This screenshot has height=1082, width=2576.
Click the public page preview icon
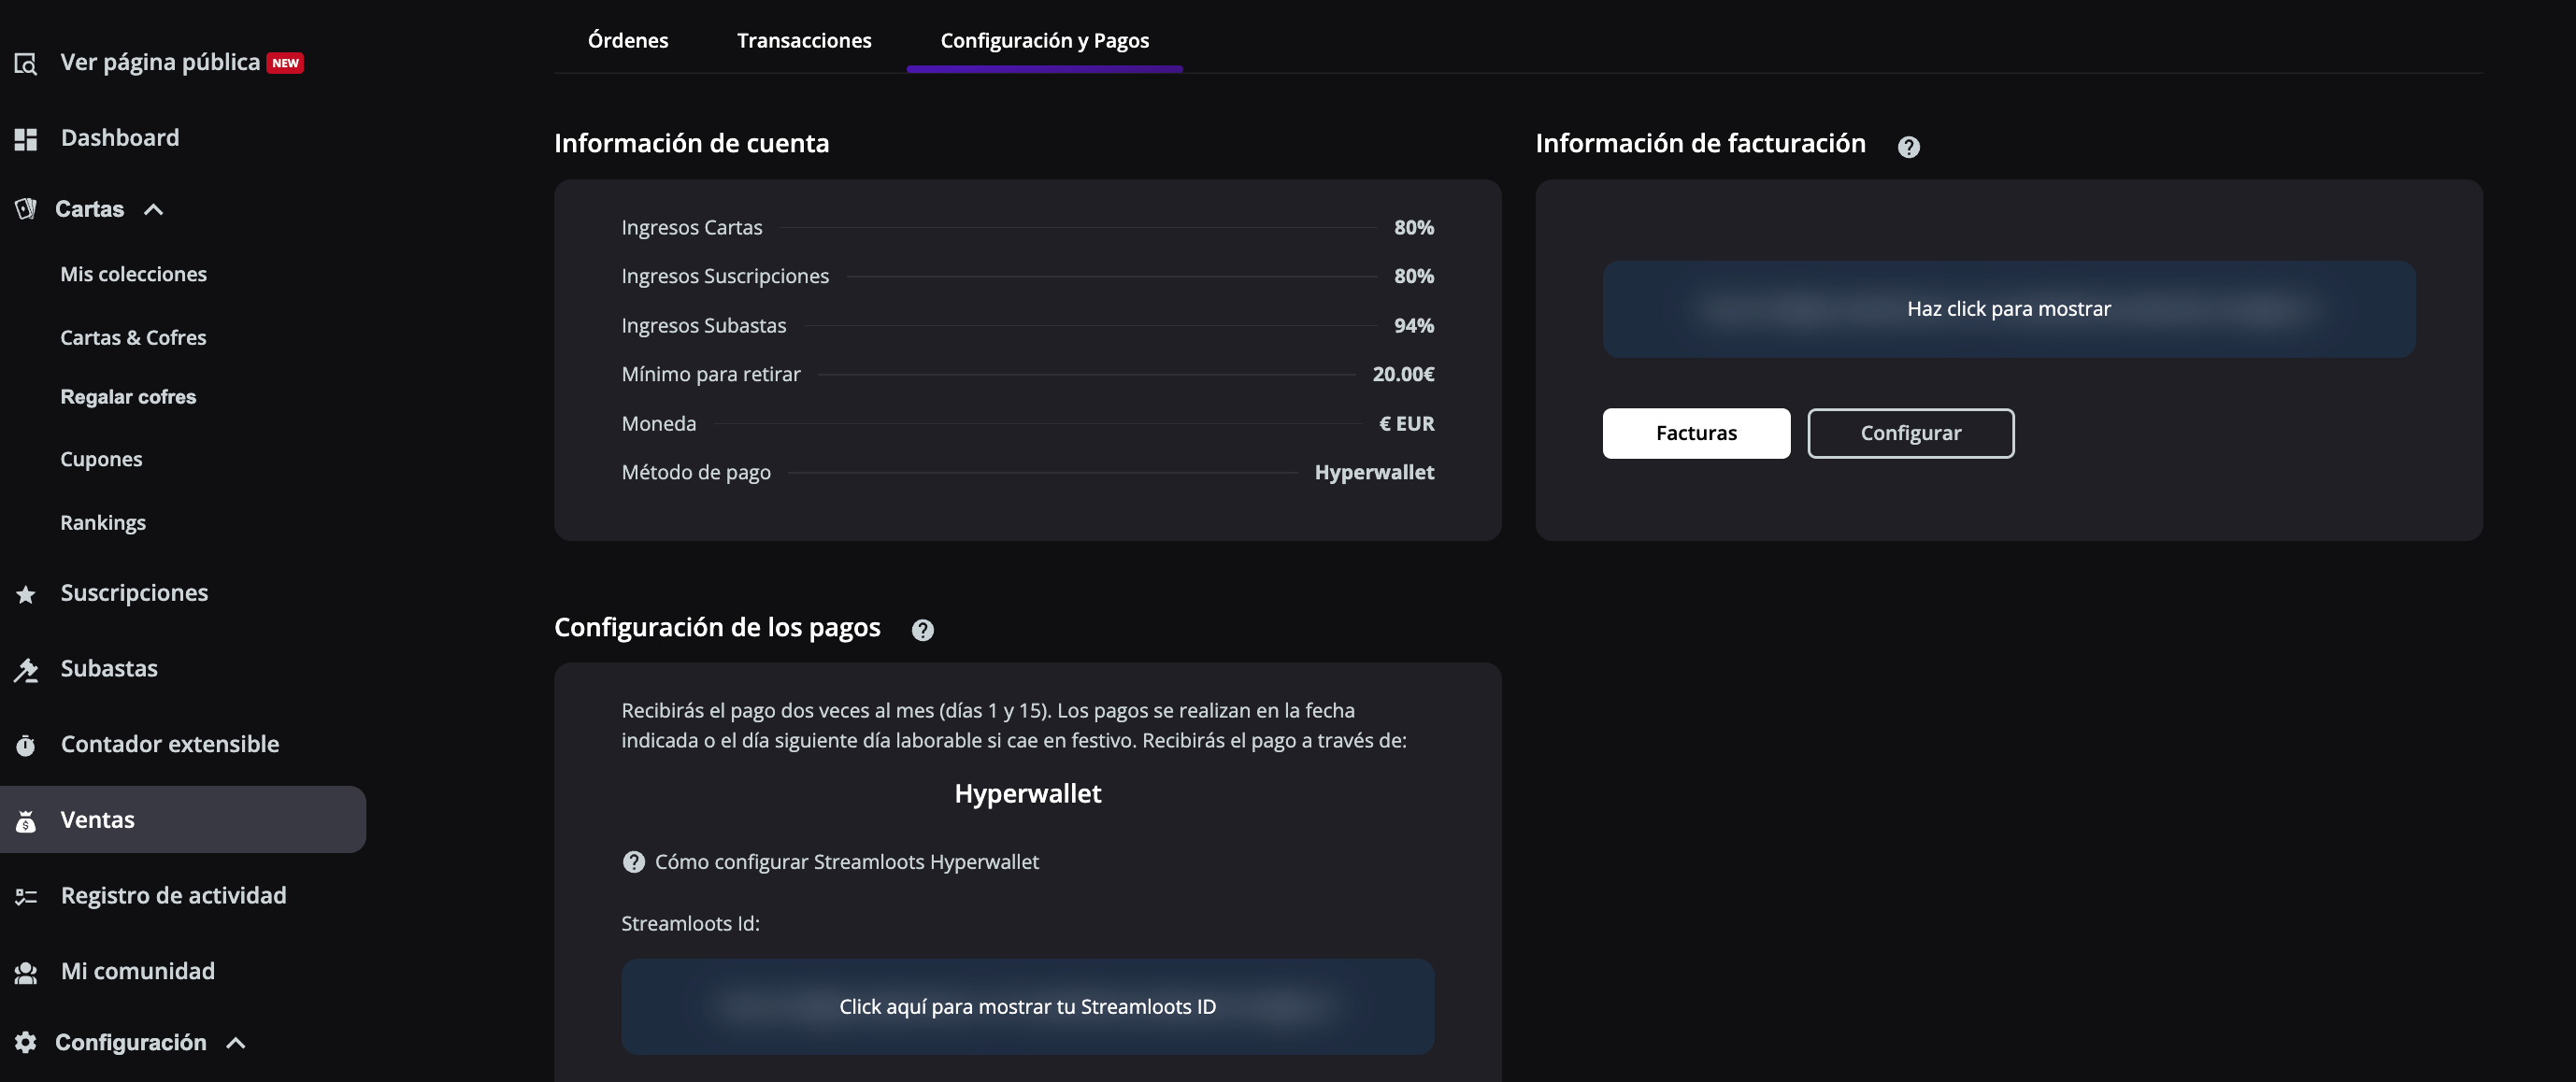point(26,64)
